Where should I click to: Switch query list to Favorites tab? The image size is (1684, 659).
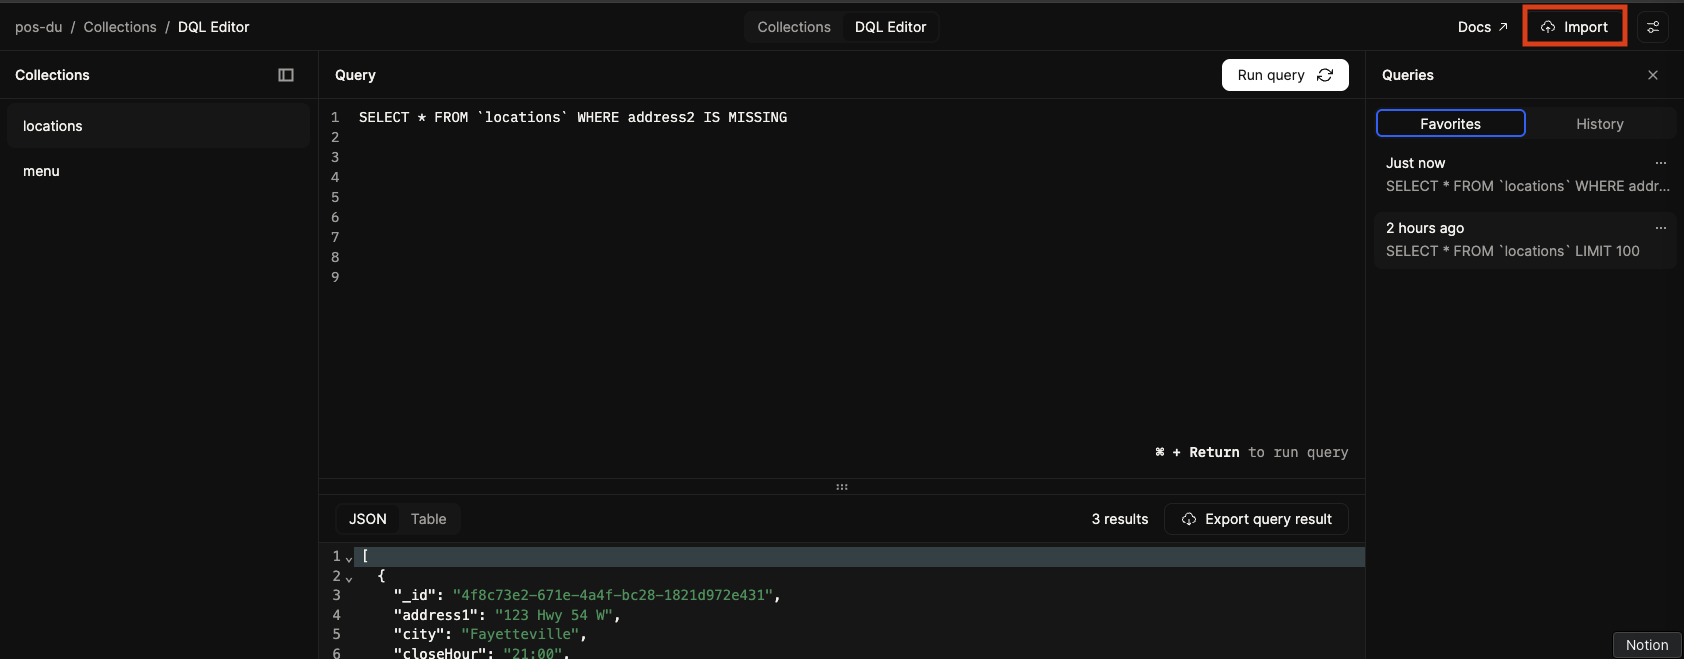1451,124
